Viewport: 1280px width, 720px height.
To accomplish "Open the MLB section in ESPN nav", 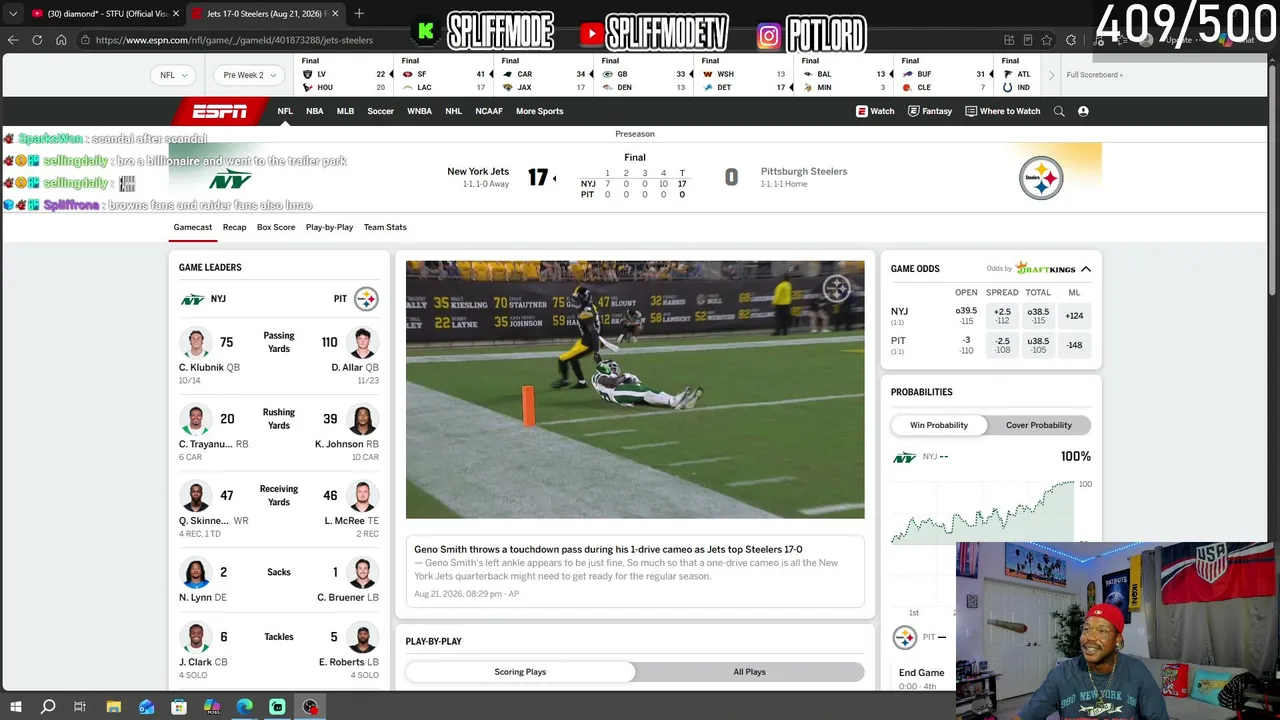I will [345, 111].
